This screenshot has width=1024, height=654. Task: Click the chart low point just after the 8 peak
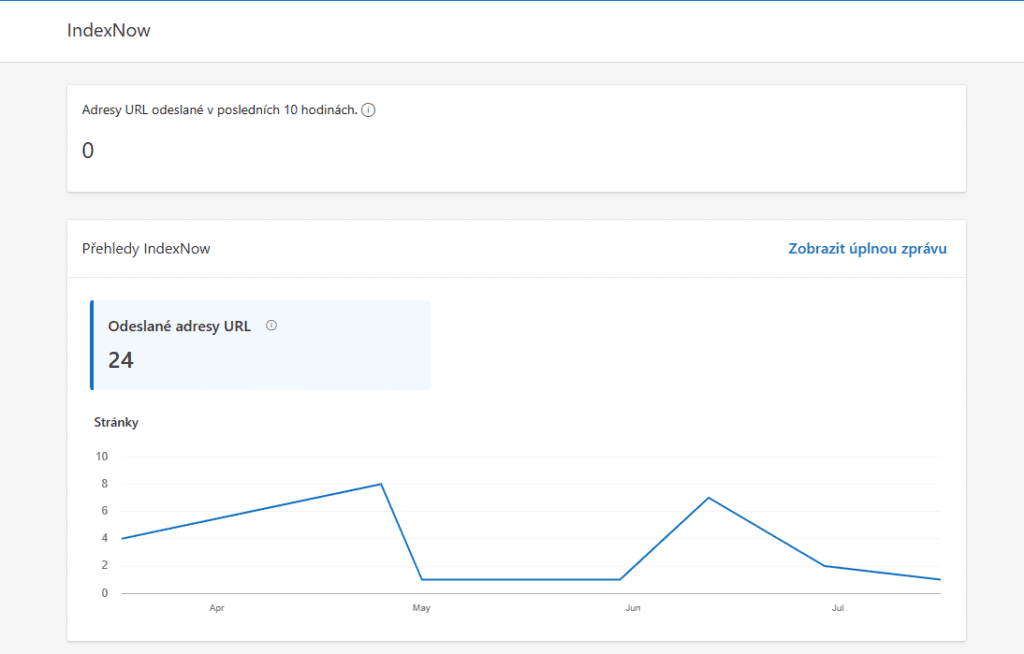pyautogui.click(x=421, y=579)
